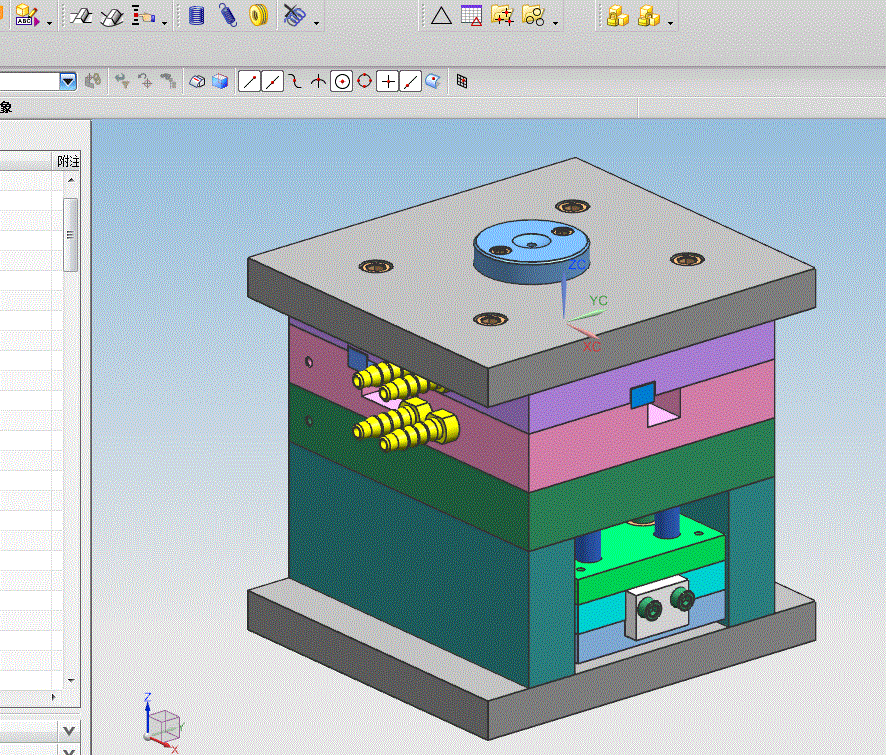886x755 pixels.
Task: Toggle Intersection snap
Action: pos(318,81)
